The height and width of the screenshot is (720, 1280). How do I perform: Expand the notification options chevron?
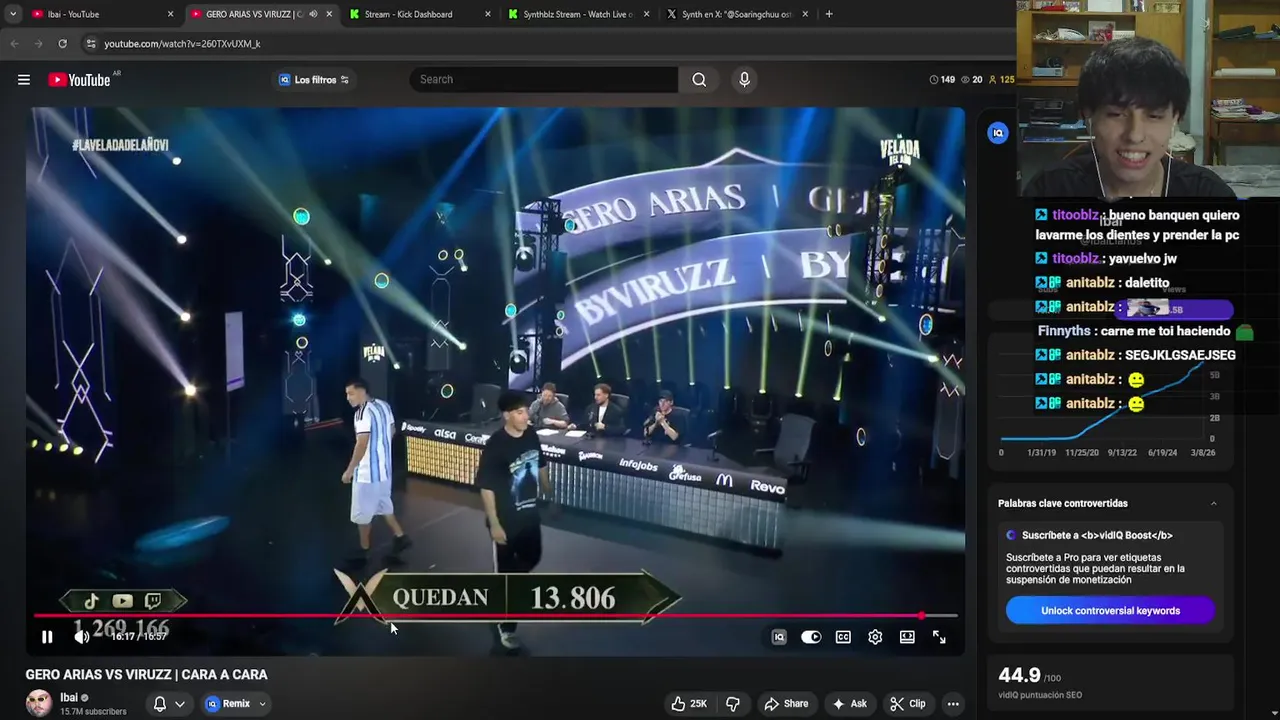point(180,703)
